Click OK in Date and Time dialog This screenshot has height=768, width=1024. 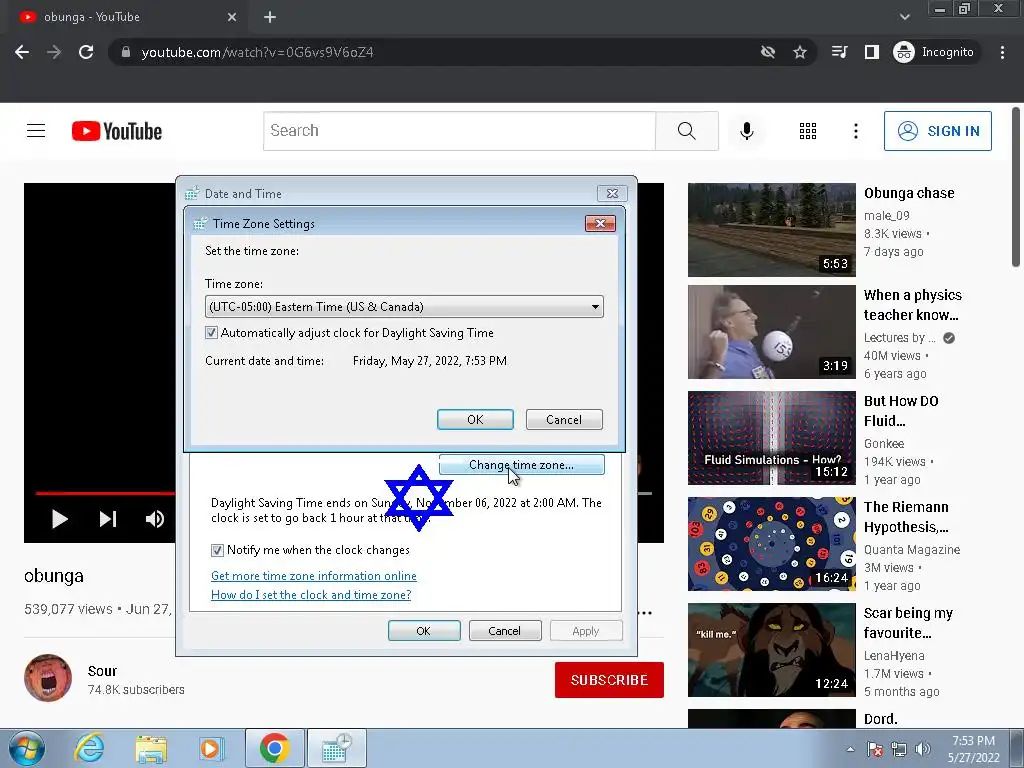point(424,631)
